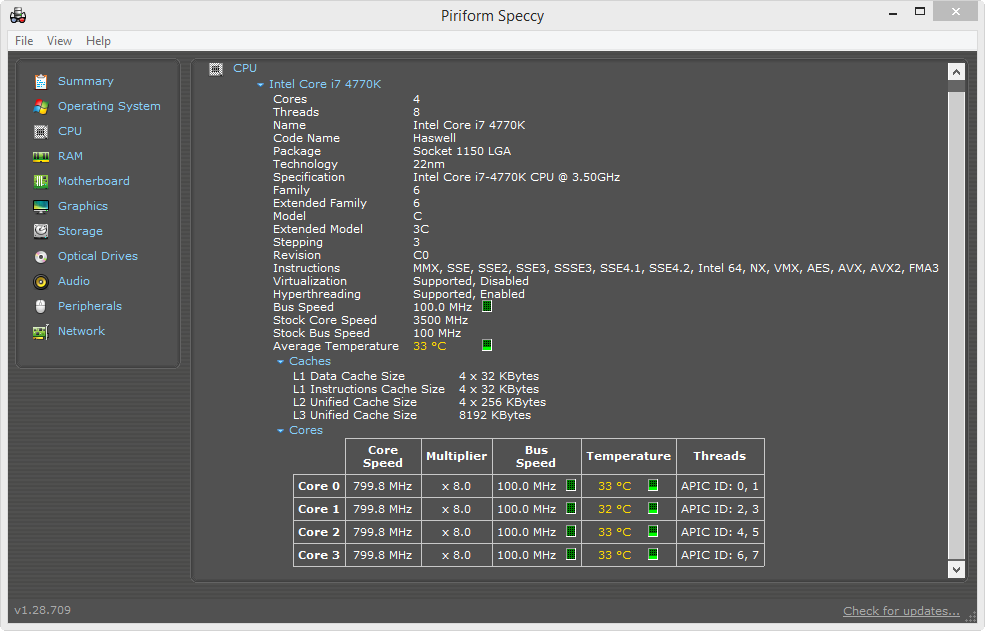Click the Optical Drives disc icon
Viewport: 985px width, 631px height.
pyautogui.click(x=41, y=256)
